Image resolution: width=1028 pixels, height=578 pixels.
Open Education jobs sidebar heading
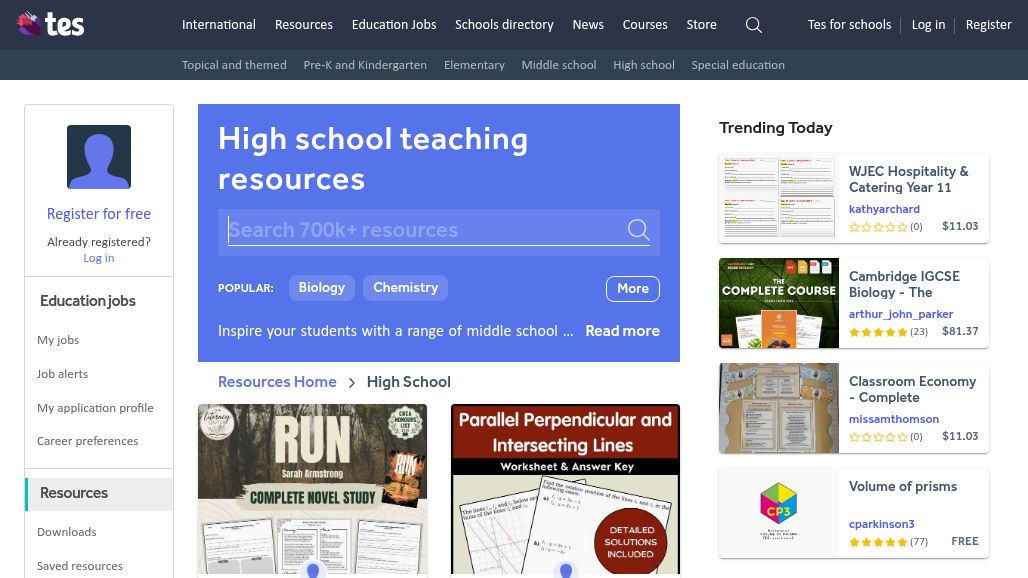pos(88,301)
